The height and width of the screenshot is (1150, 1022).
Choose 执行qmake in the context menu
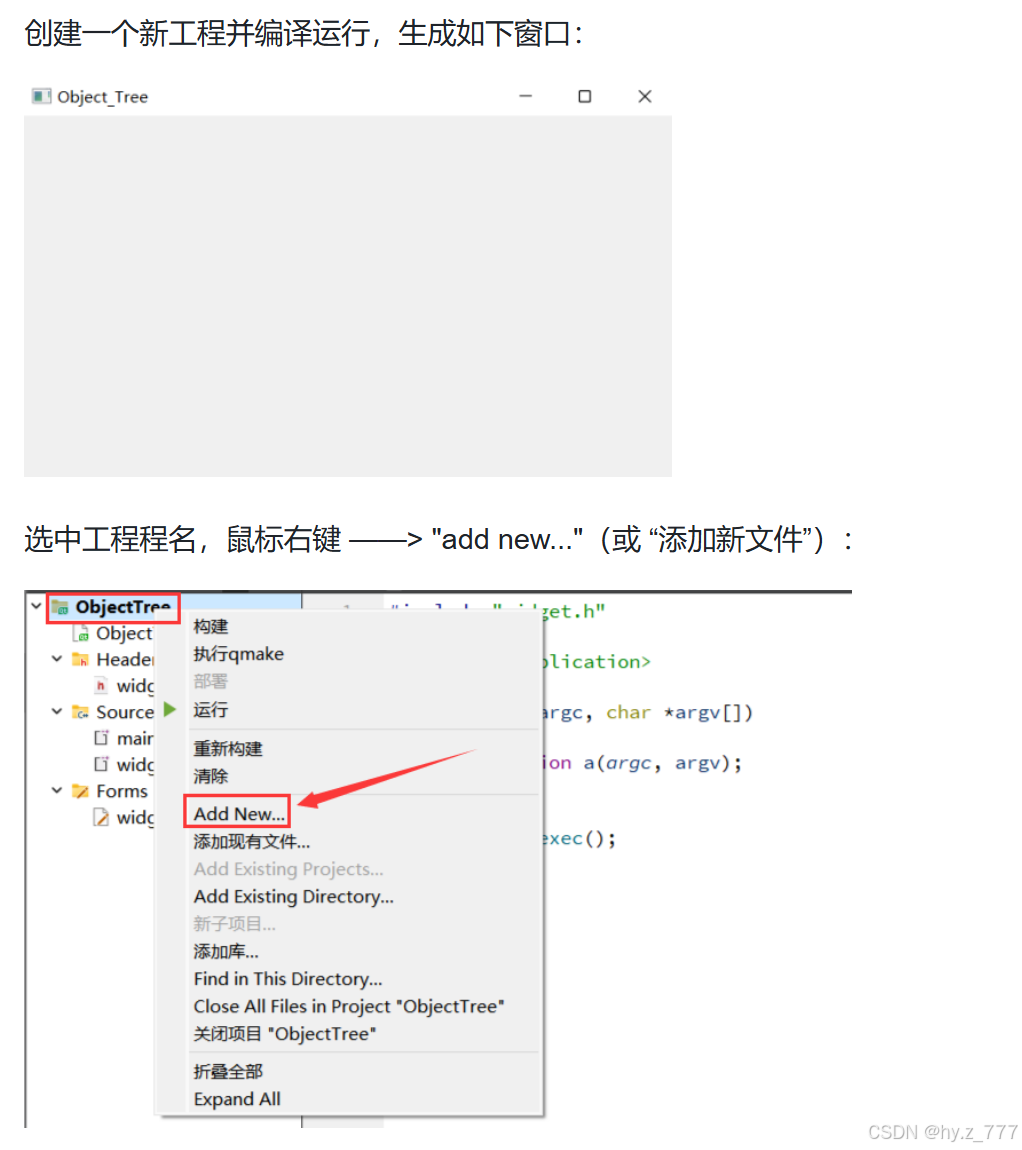click(238, 654)
